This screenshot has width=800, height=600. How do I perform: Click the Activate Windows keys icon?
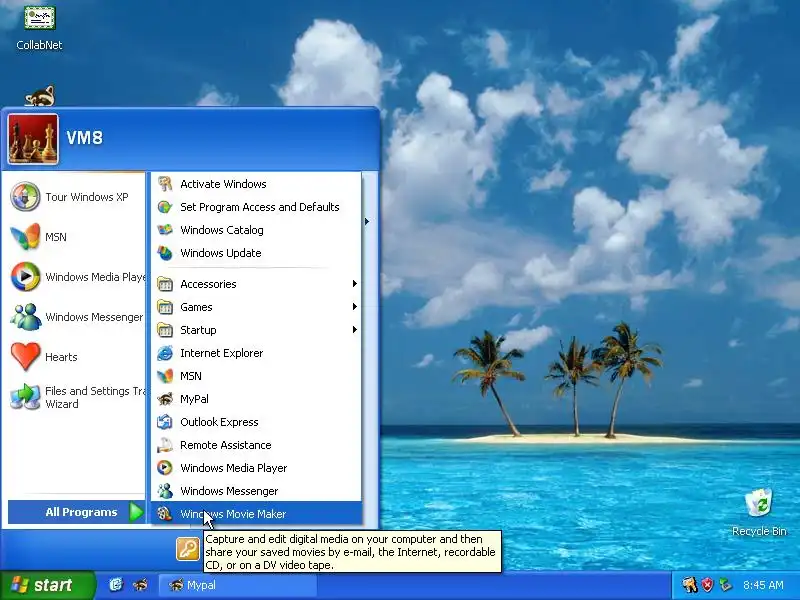165,184
